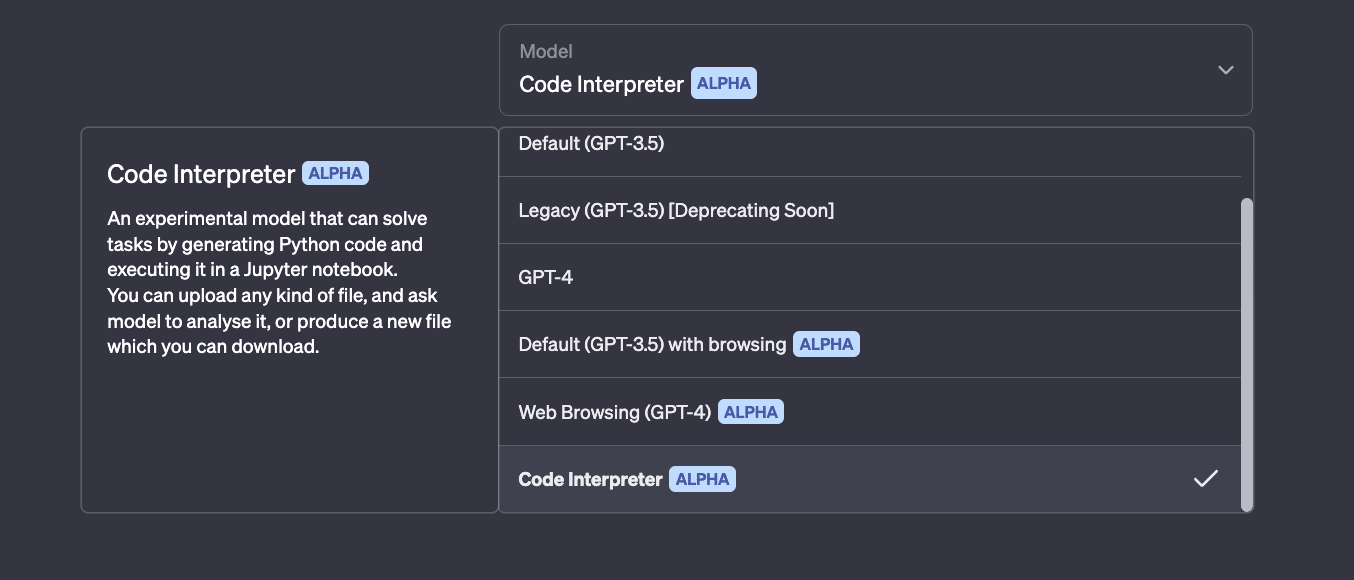Click ALPHA badge beside GPT-3.5 with browsing
Screen dimensions: 1354x580
(x=826, y=344)
